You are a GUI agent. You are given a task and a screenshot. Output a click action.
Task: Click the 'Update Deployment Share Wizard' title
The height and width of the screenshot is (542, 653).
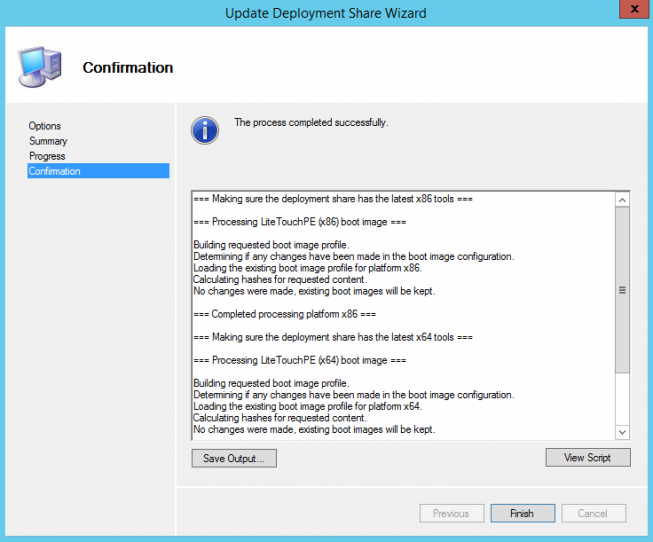point(326,13)
